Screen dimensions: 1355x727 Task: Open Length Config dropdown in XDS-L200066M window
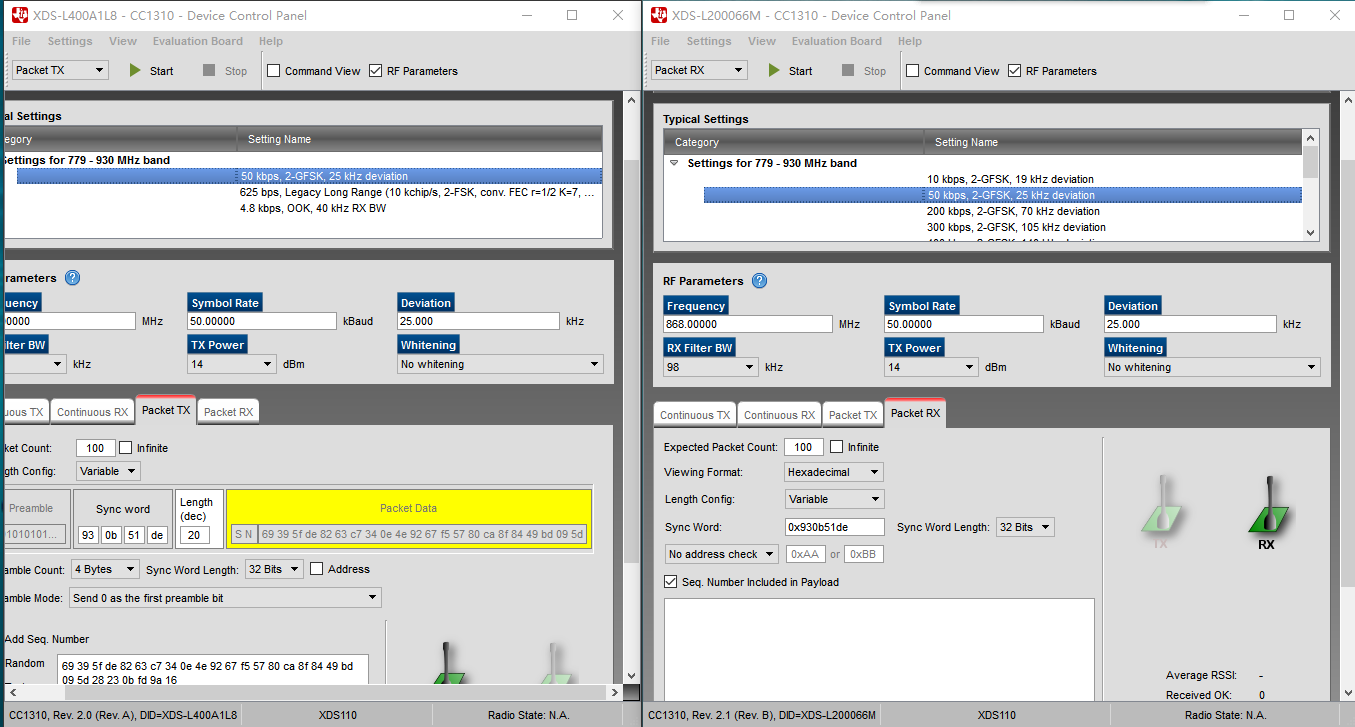click(835, 499)
